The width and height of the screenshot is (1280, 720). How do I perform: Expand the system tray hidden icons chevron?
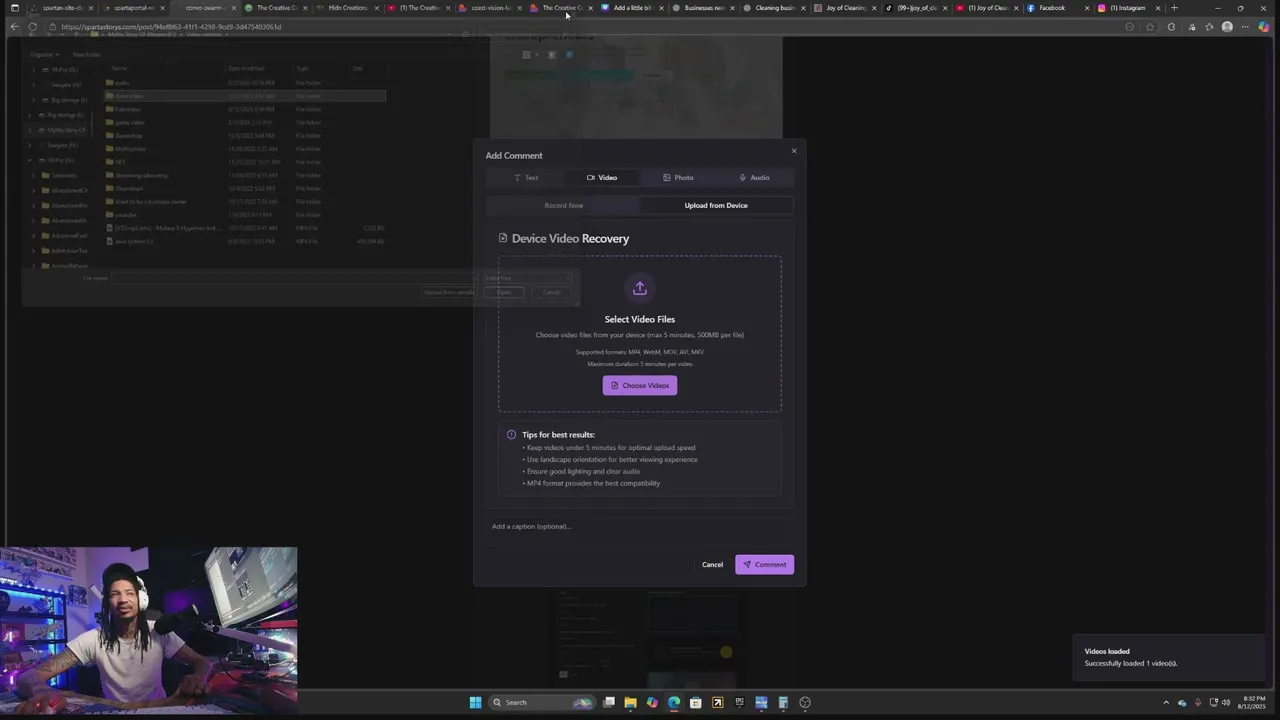point(1166,702)
